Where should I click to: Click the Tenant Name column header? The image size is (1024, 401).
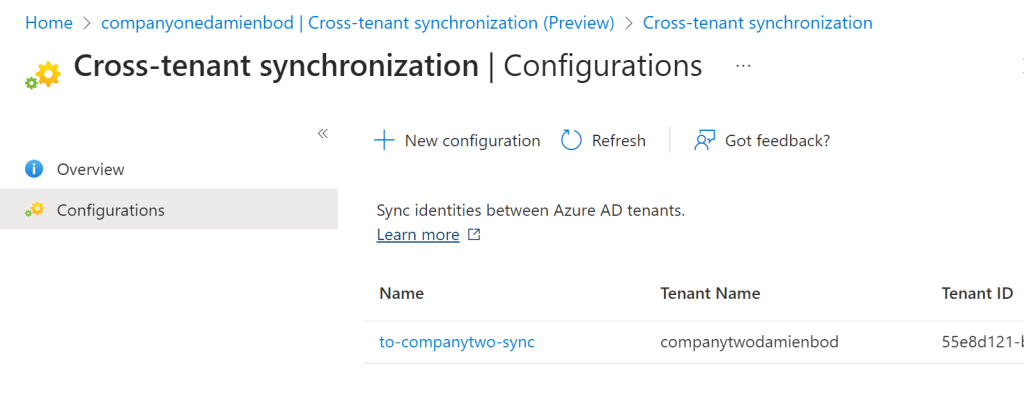click(710, 293)
